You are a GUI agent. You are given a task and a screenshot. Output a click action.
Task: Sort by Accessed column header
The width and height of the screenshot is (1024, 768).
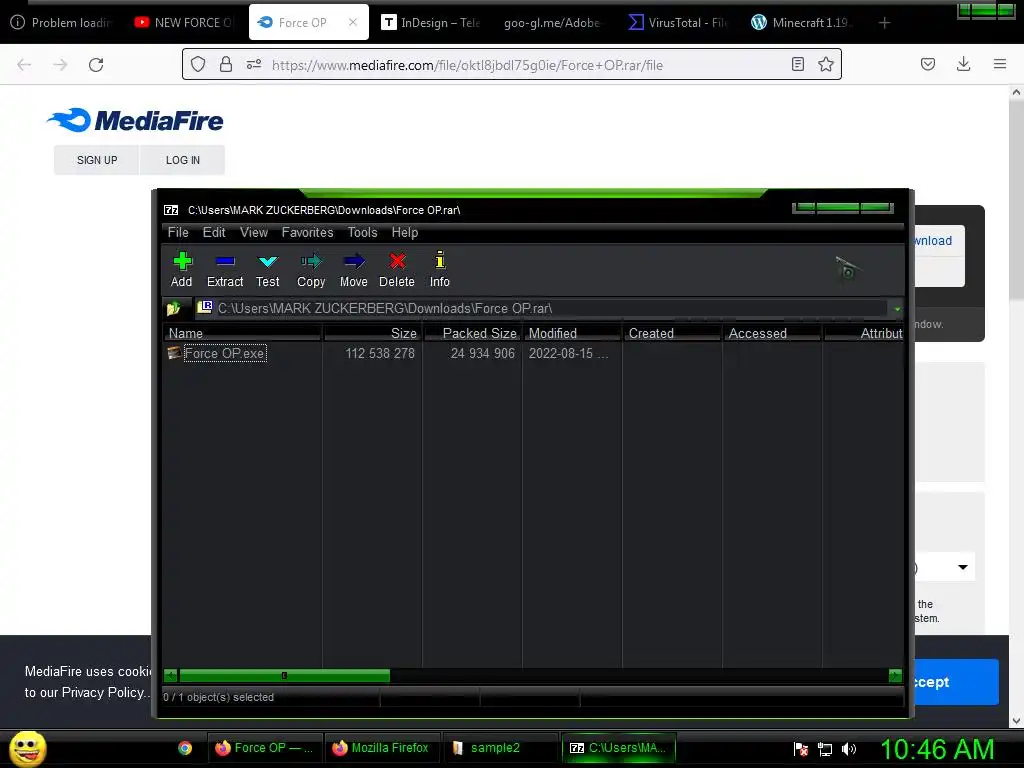772,333
